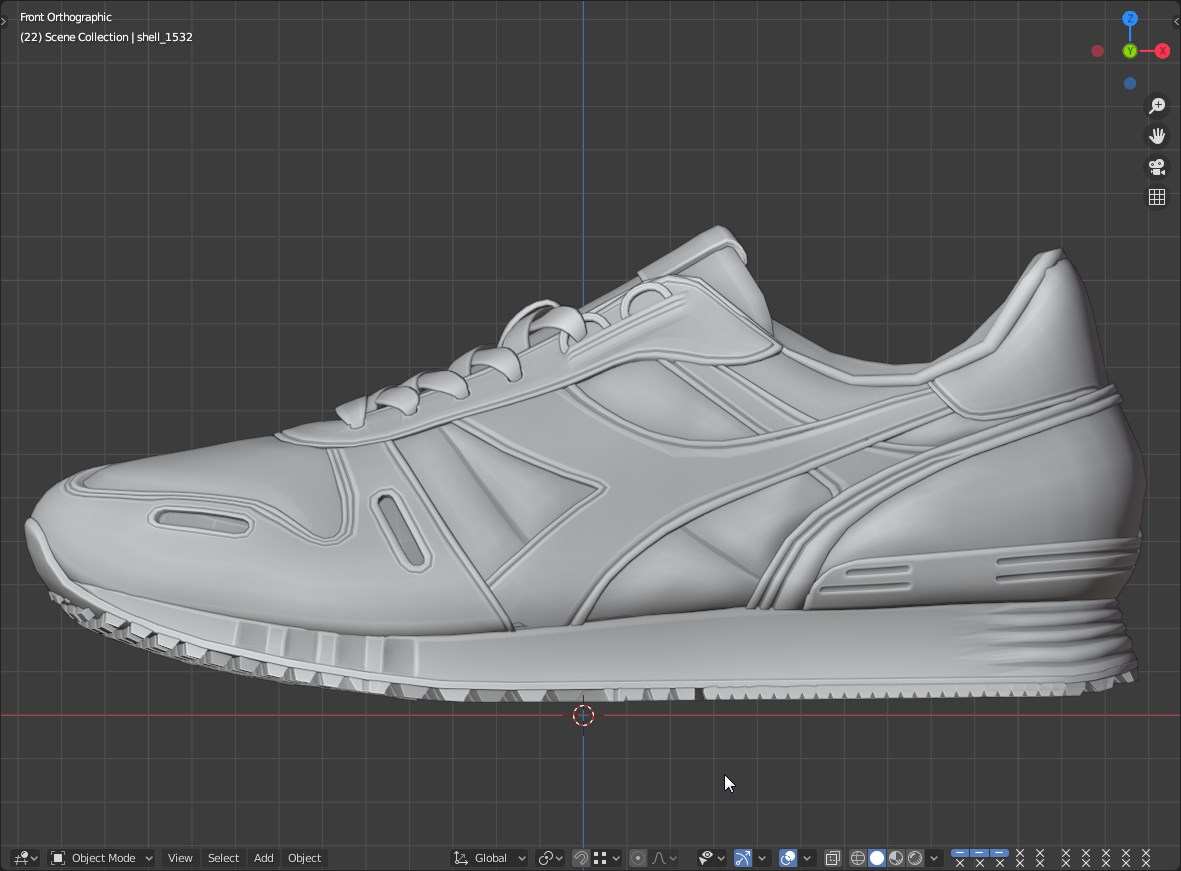Image resolution: width=1181 pixels, height=871 pixels.
Task: Toggle snapping magnet icon
Action: 581,858
